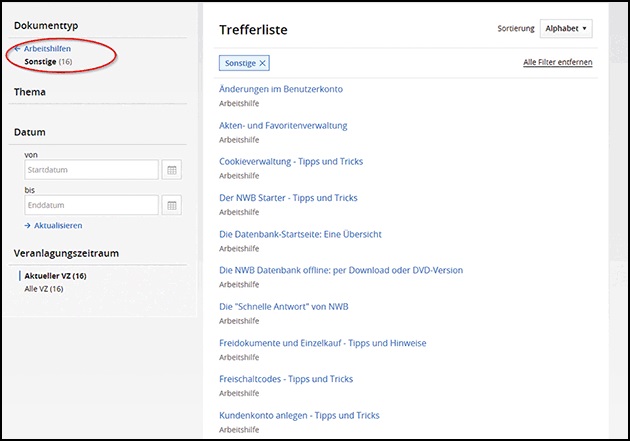Open Akten- und Favoritenverwaltung result
This screenshot has width=630, height=441.
point(283,125)
